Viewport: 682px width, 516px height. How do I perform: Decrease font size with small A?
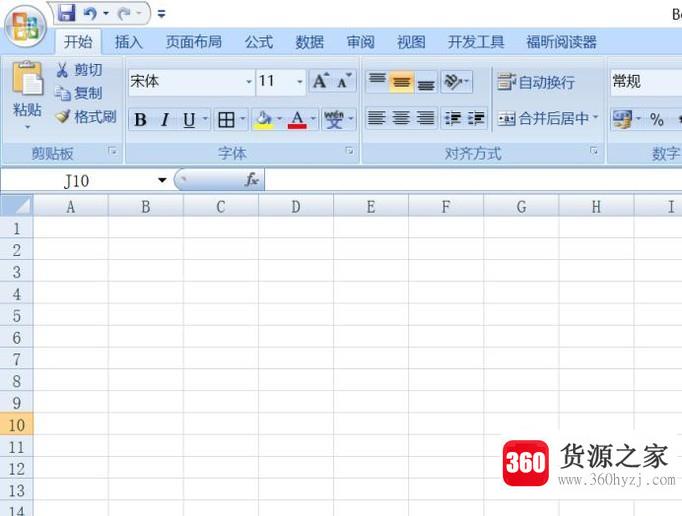pyautogui.click(x=344, y=81)
